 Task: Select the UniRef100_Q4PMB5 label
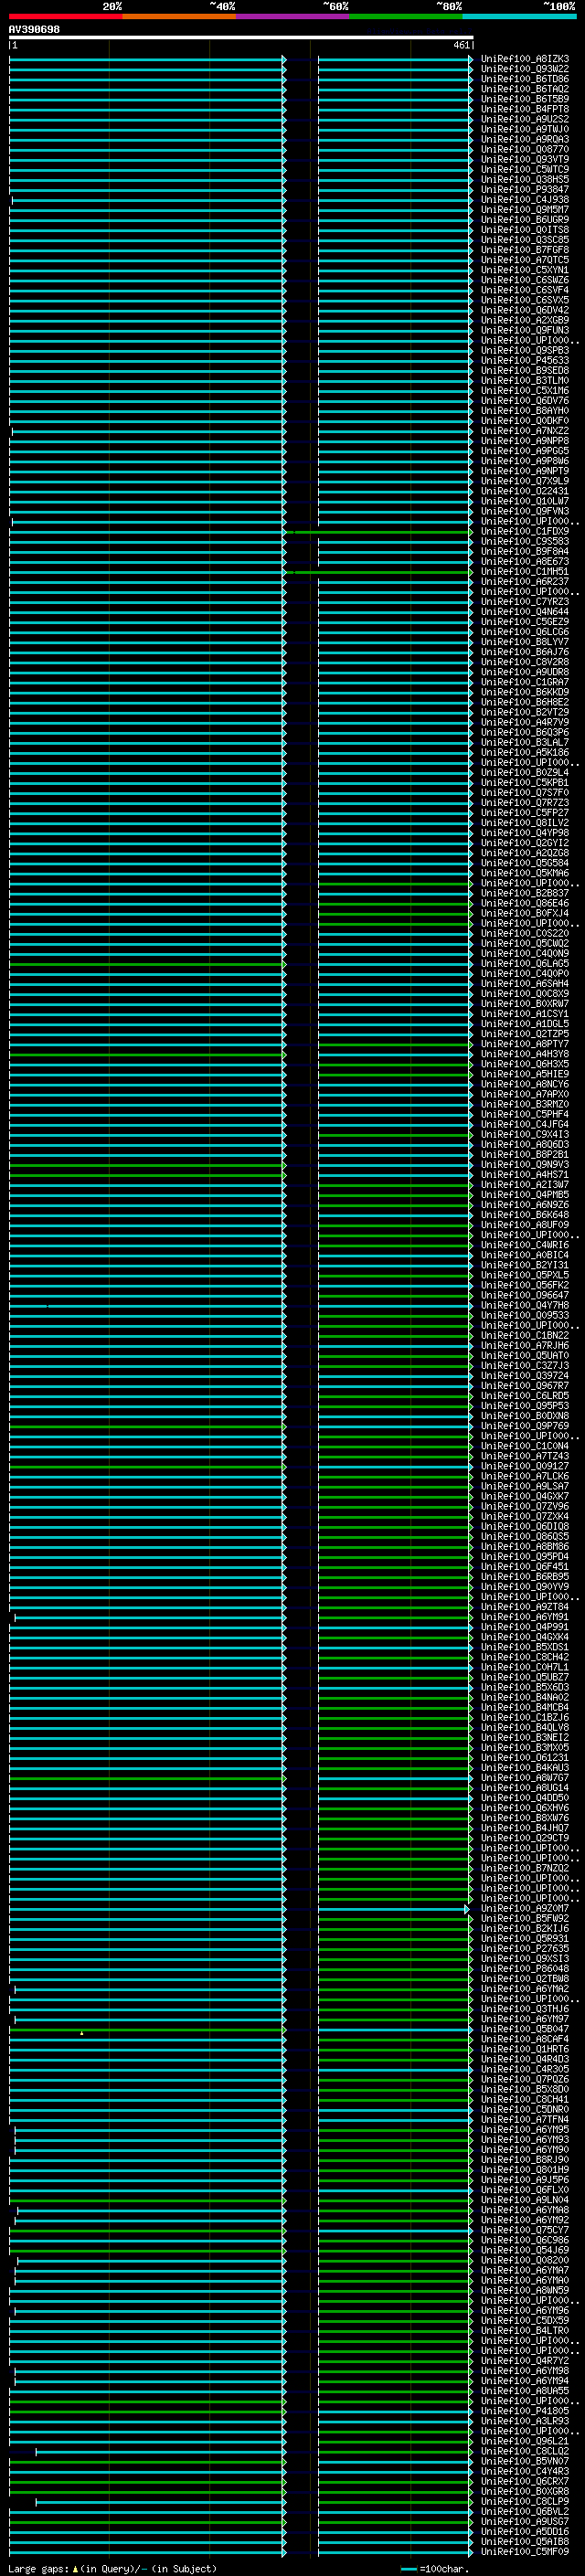pyautogui.click(x=525, y=1195)
